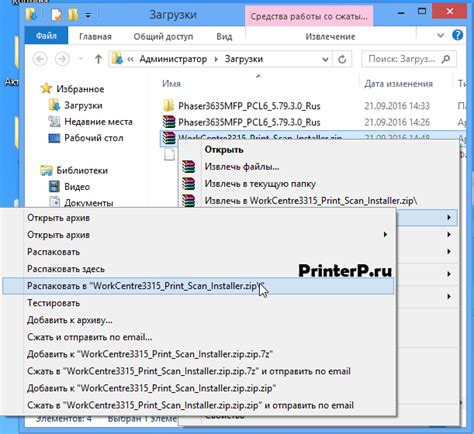The height and width of the screenshot is (434, 474).
Task: Open Рабочий стол in navigation pane
Action: pyautogui.click(x=94, y=138)
